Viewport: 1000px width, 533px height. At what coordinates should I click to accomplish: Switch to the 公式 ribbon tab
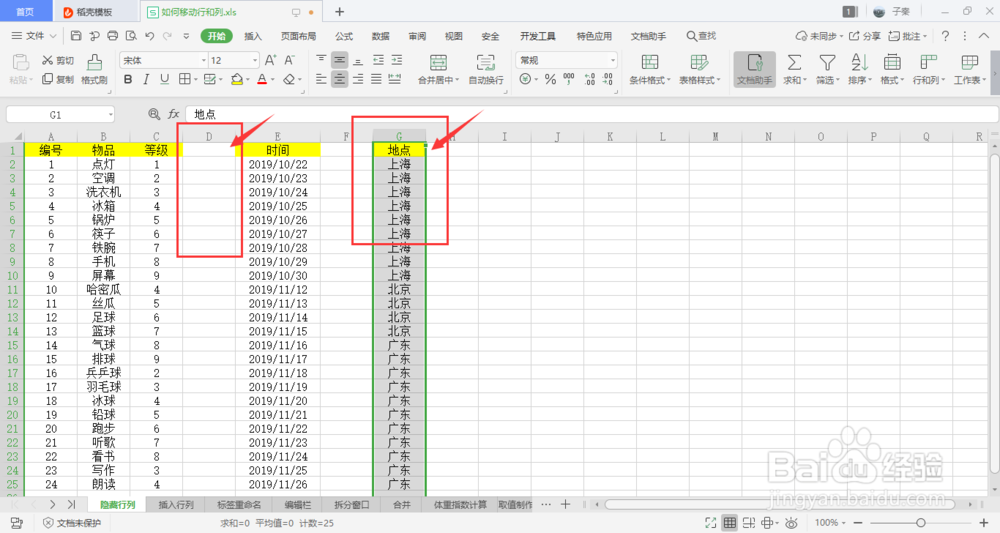pyautogui.click(x=344, y=36)
